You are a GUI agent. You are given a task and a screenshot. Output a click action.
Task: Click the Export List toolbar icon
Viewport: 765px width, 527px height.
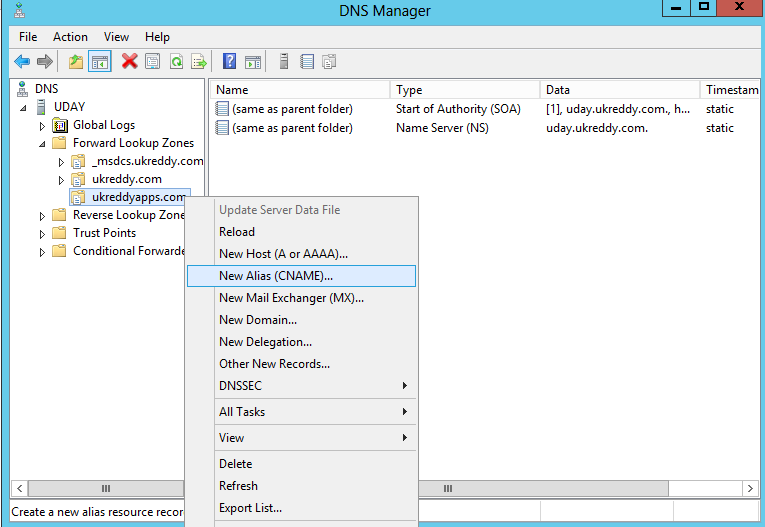tap(199, 61)
